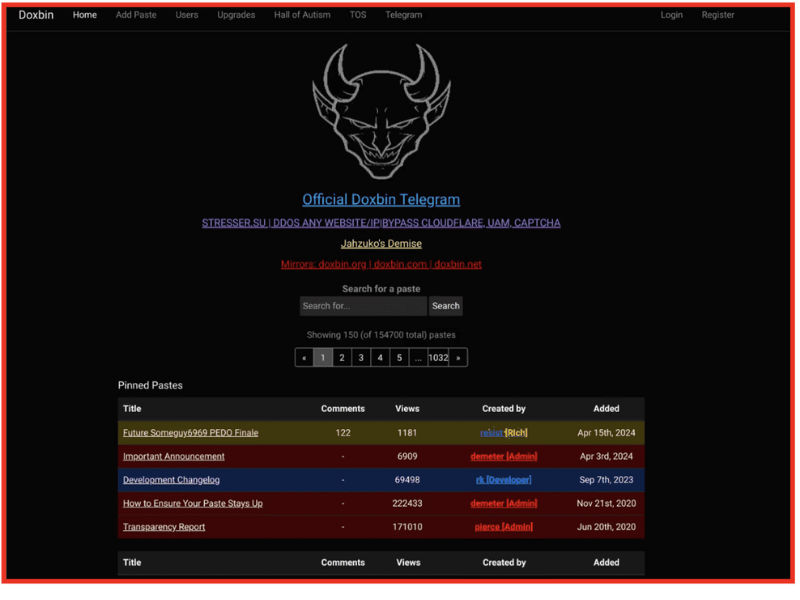
Task: Click the Doxbin brand name in navbar
Action: click(36, 15)
